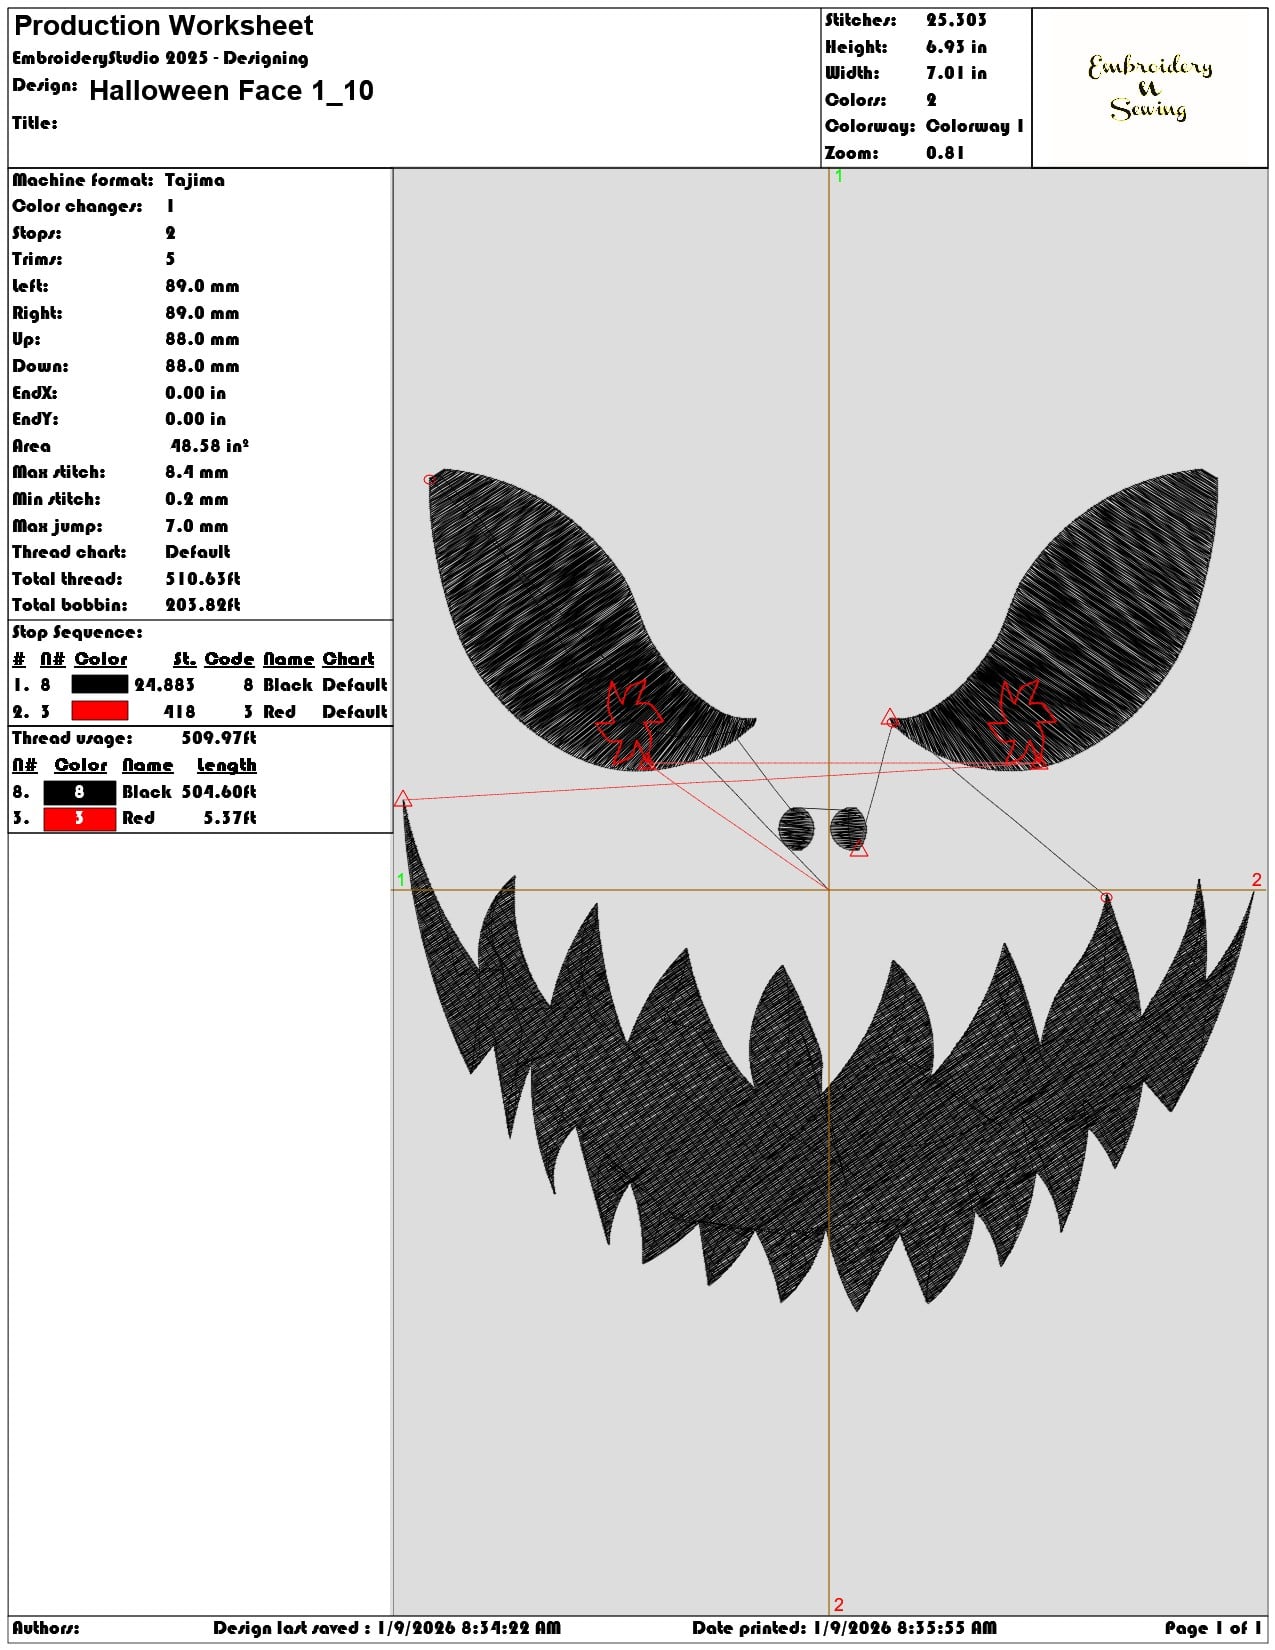
Task: Click width value '7.01 in'
Action: coord(956,73)
